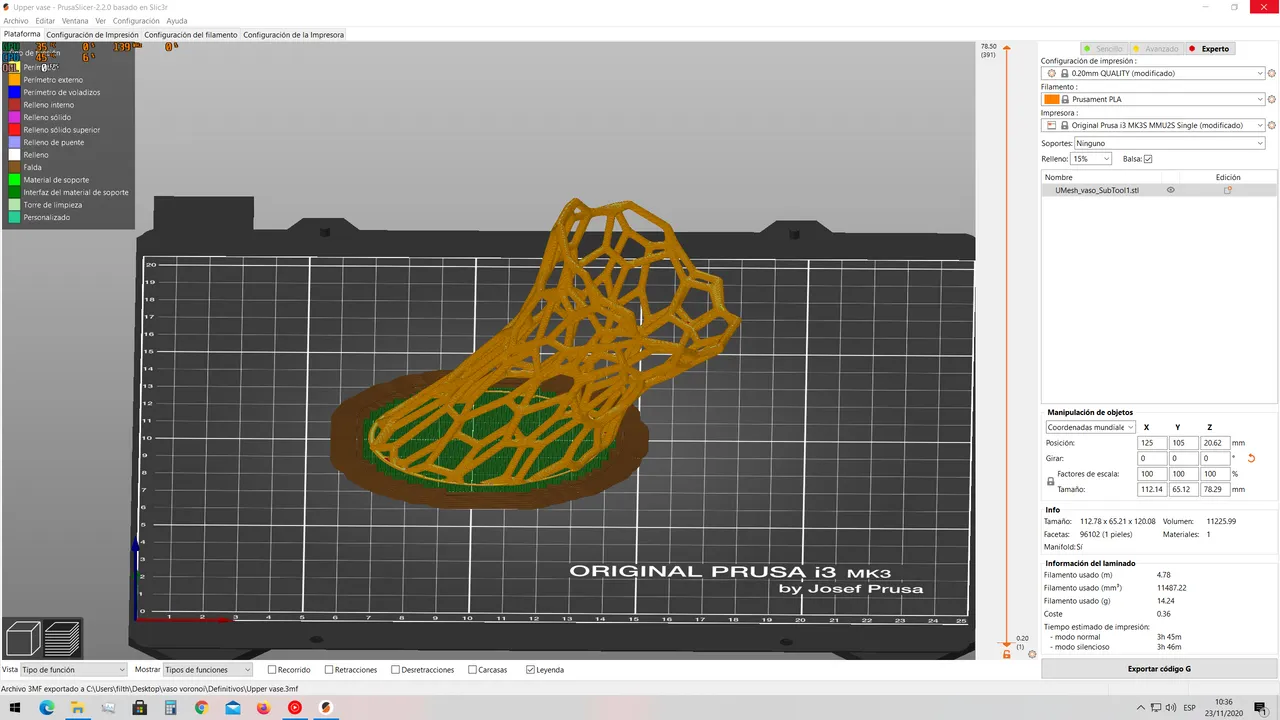Click the X position input field
Image resolution: width=1280 pixels, height=720 pixels.
[x=1152, y=443]
